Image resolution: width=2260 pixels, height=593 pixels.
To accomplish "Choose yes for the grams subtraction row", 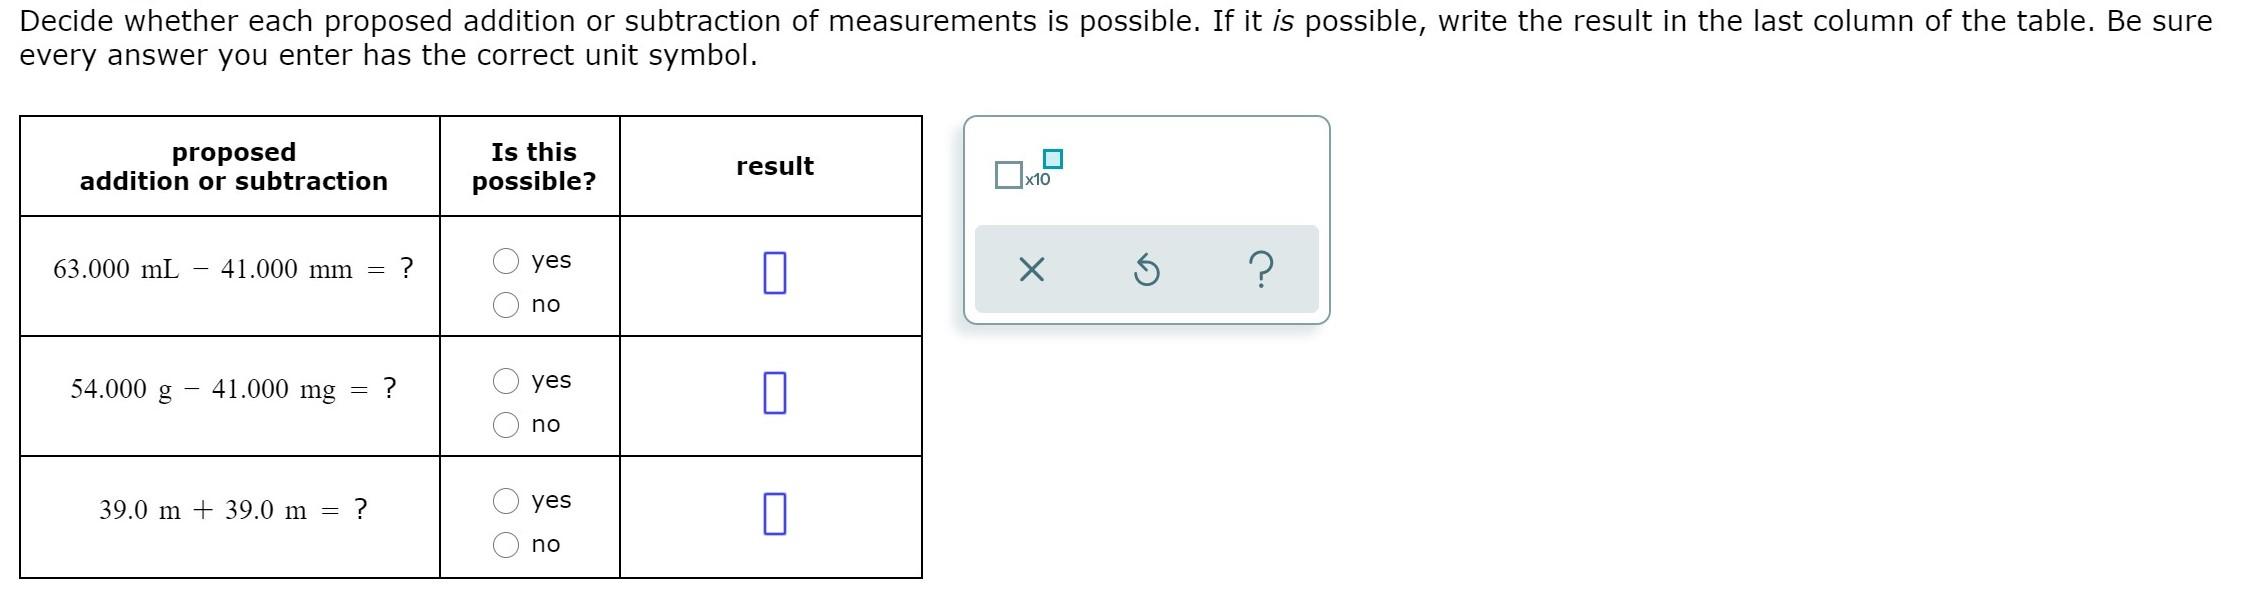I will pos(505,380).
